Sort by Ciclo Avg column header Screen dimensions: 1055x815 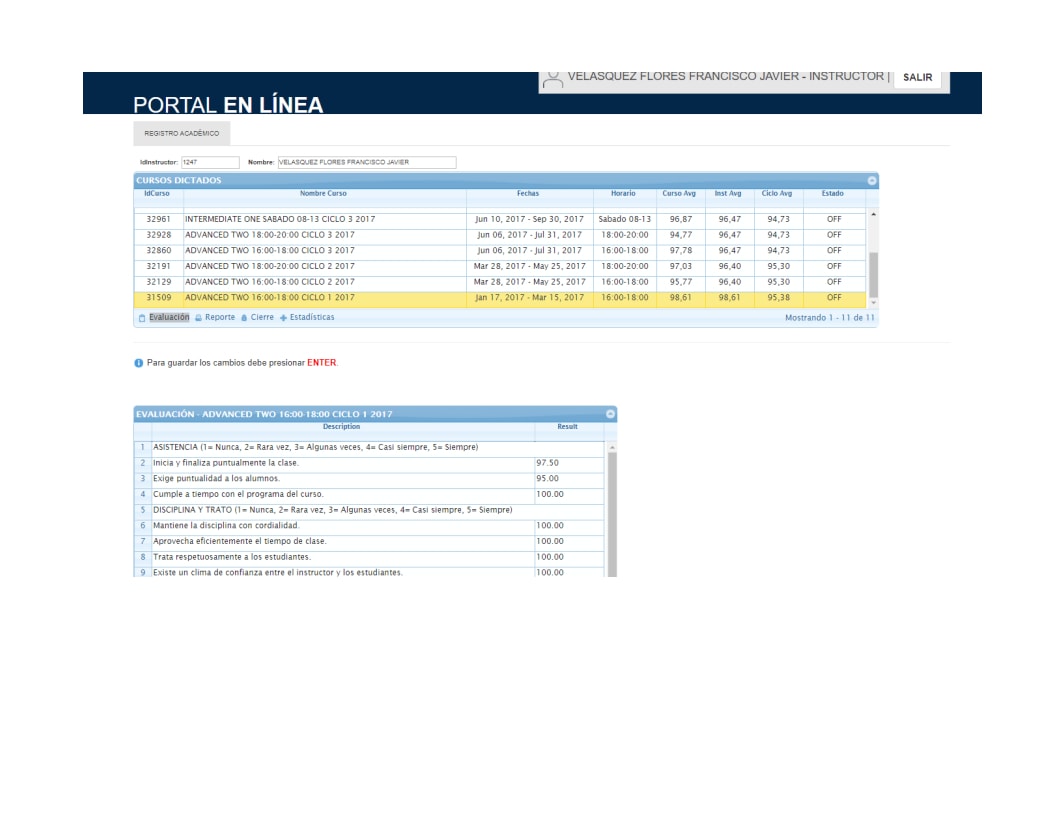click(x=777, y=194)
